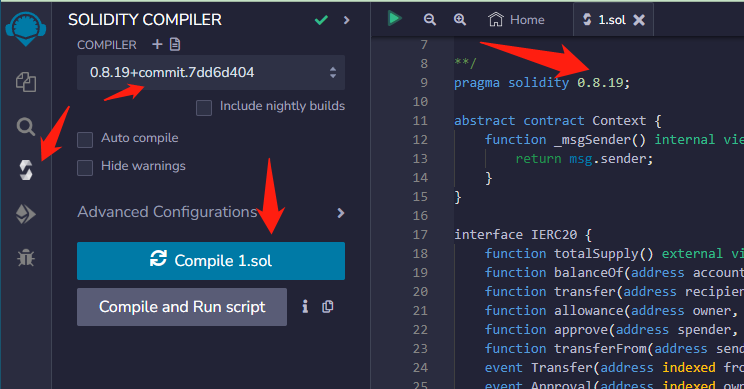Open the Search in files sidebar icon
The image size is (744, 389).
(26, 127)
